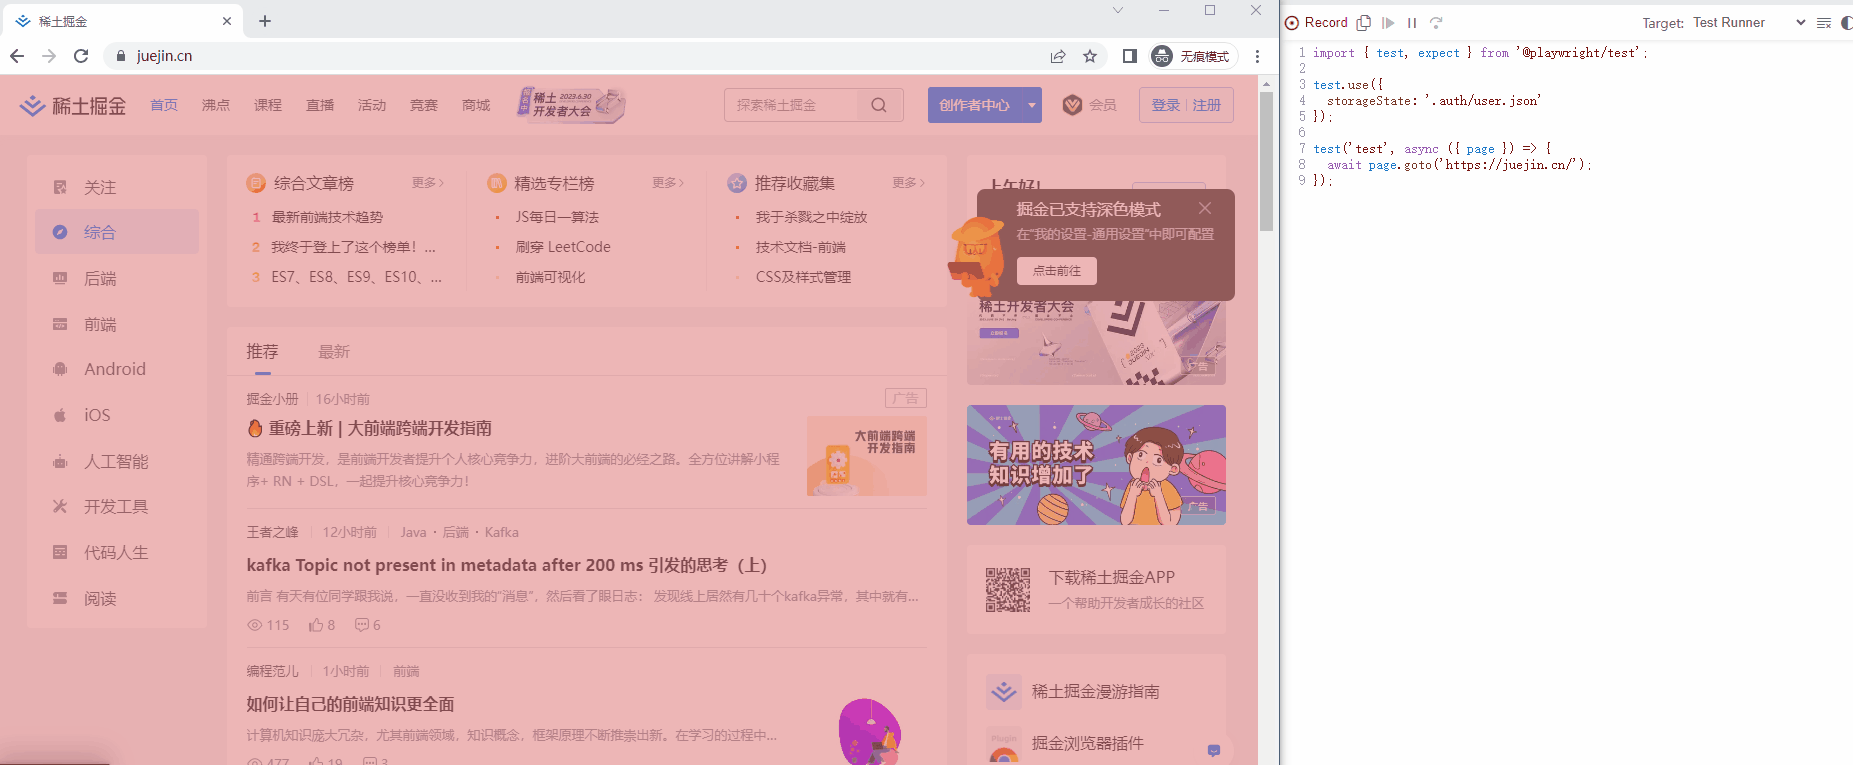Switch to the 最新 tab
Screen dimensions: 1853x765
[334, 352]
